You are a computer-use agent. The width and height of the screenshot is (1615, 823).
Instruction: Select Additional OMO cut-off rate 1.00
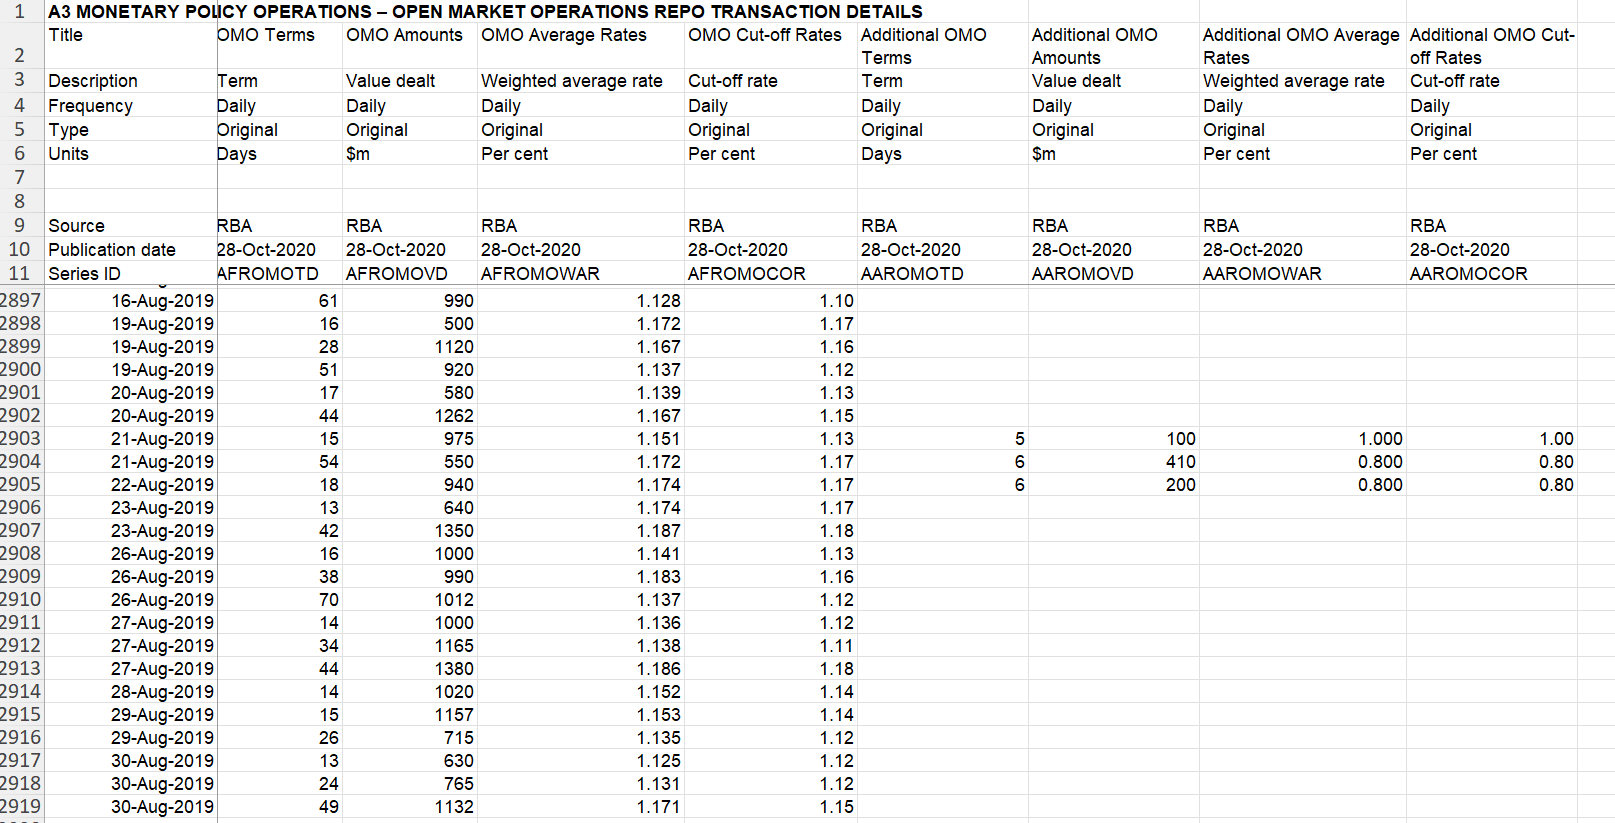pyautogui.click(x=1492, y=438)
